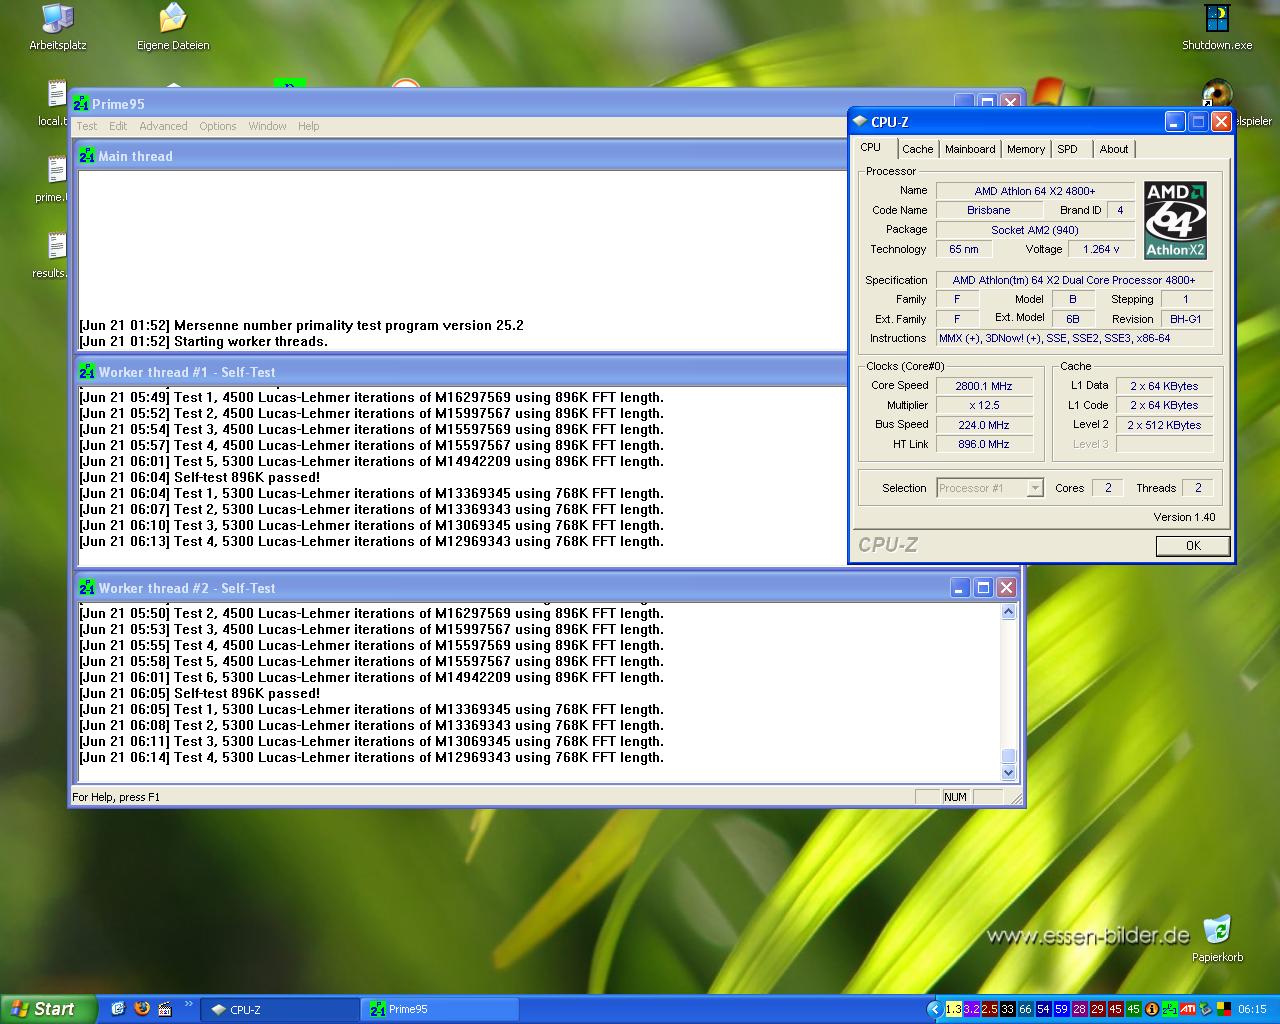Screen dimensions: 1280x1024
Task: Launch Shutdown.exe from the desktop
Action: tap(1216, 20)
